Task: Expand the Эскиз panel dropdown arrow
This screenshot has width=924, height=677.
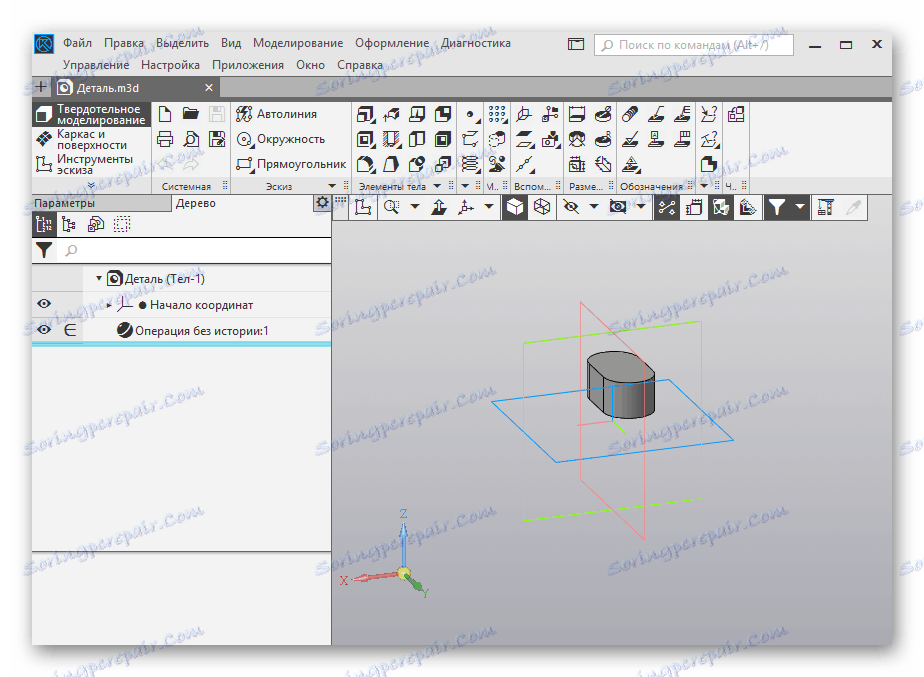Action: (x=332, y=186)
